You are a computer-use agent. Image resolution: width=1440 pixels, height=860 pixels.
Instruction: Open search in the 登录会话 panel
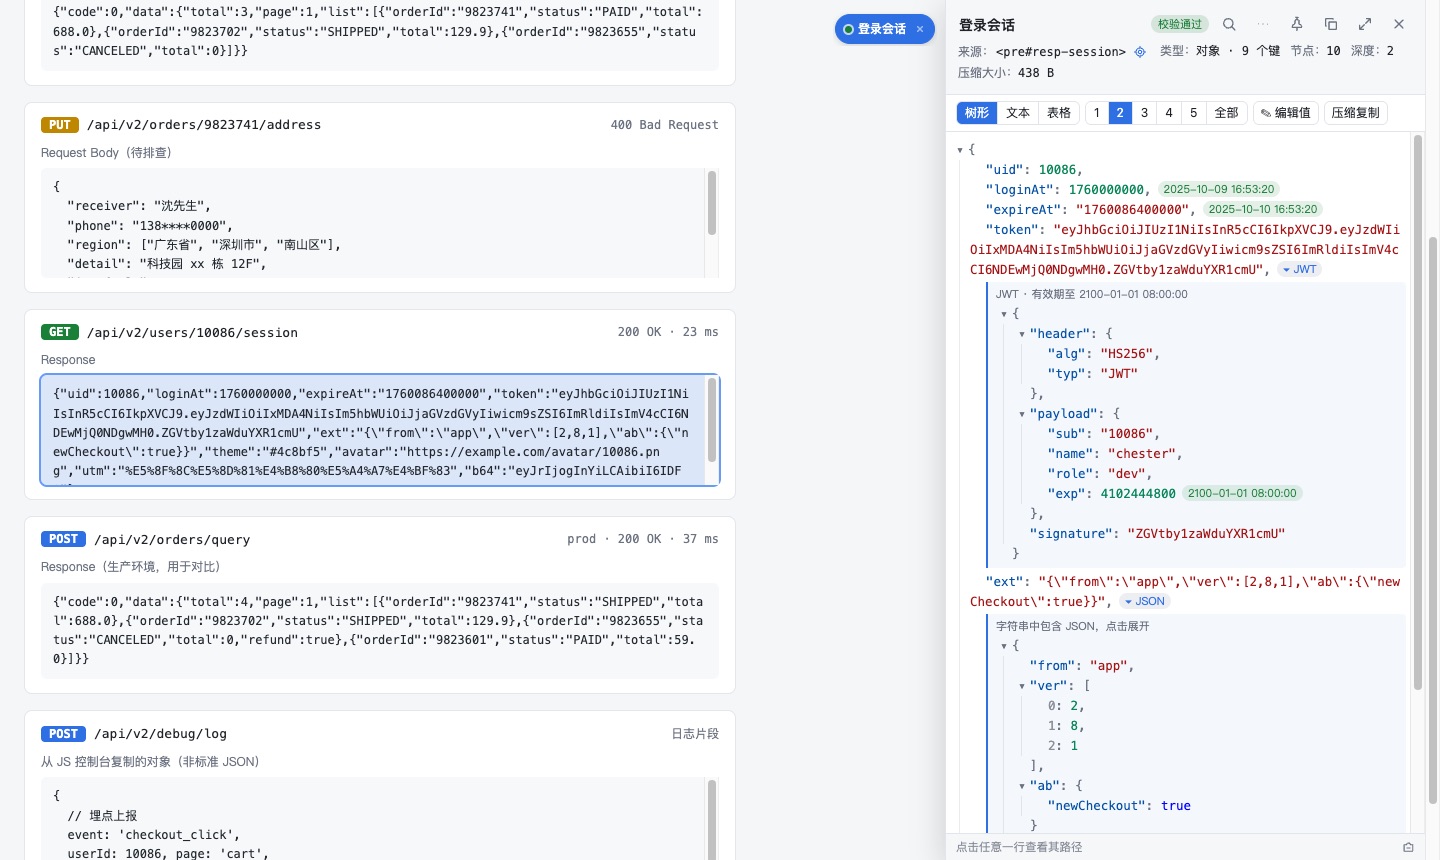click(x=1229, y=24)
